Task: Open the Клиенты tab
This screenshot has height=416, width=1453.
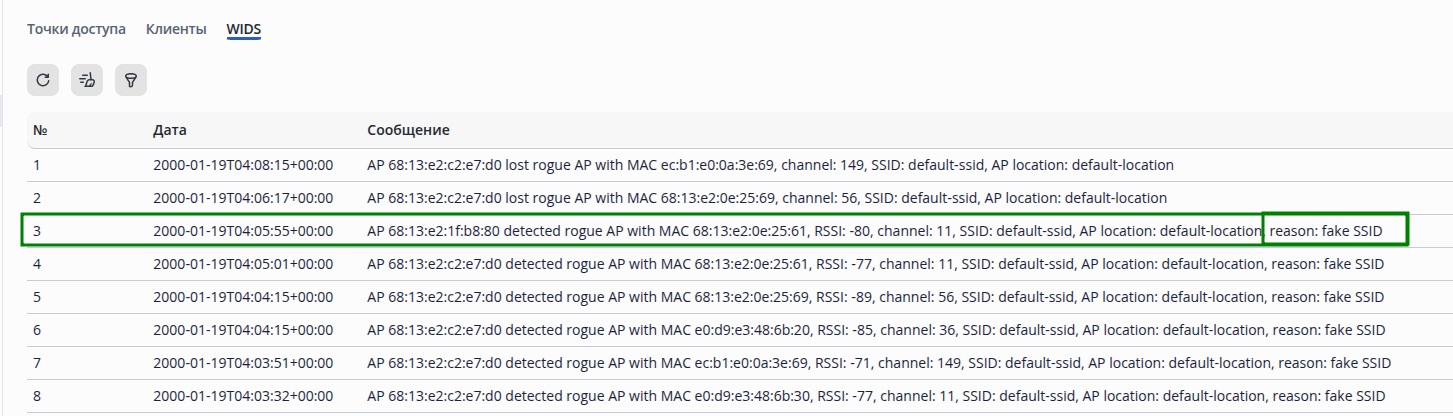Action: click(176, 29)
